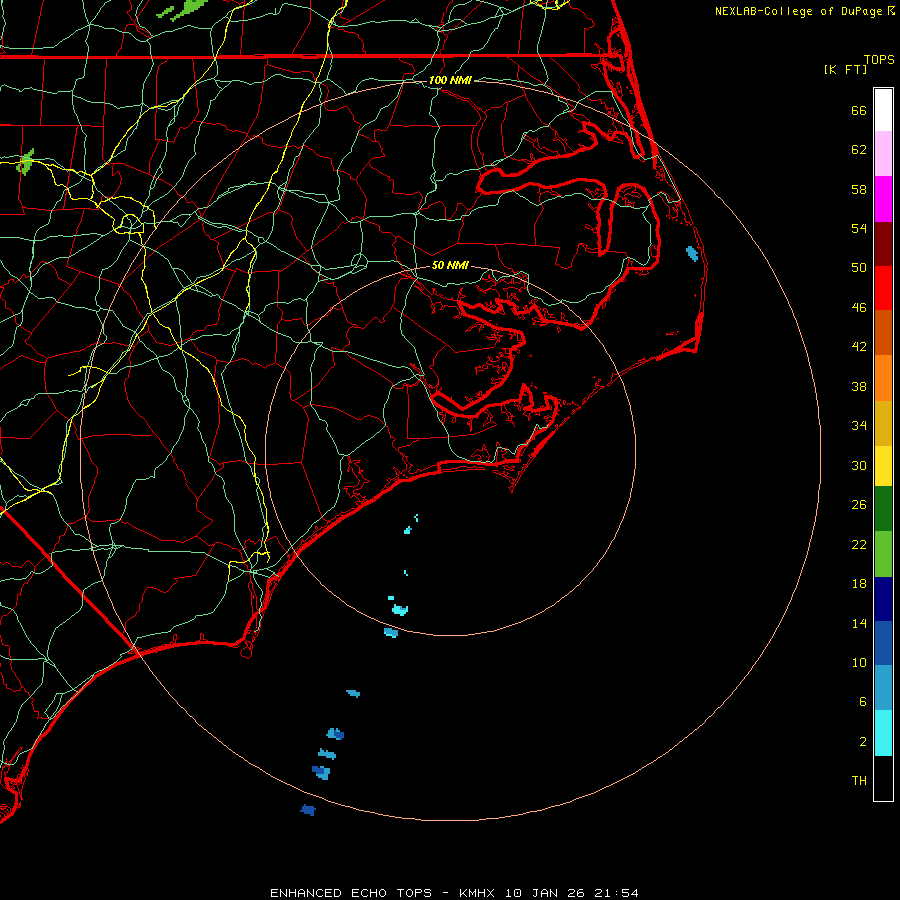Click the legend value "2"
This screenshot has width=900, height=900.
[x=862, y=742]
